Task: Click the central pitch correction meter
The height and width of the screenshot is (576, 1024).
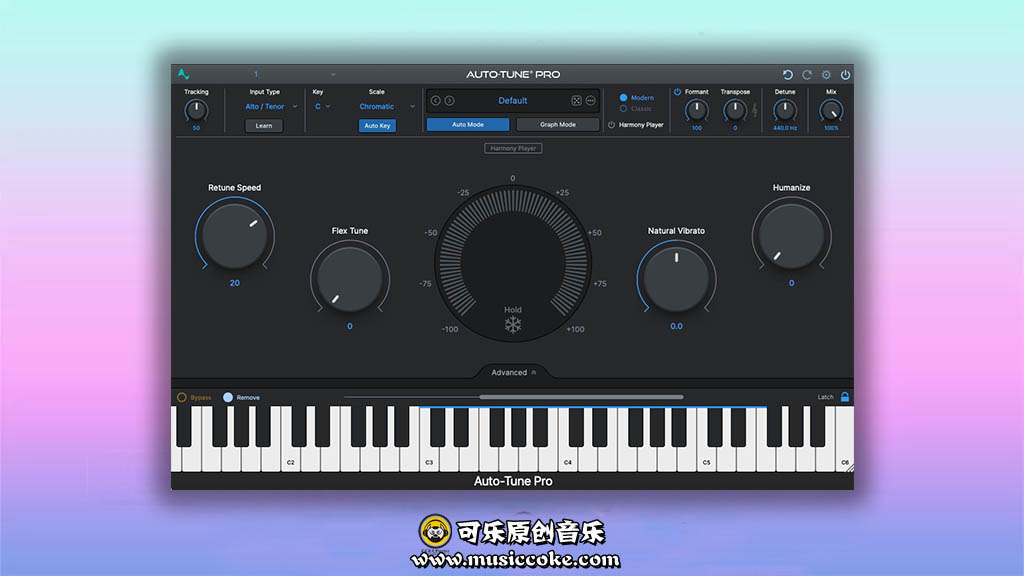Action: [513, 263]
